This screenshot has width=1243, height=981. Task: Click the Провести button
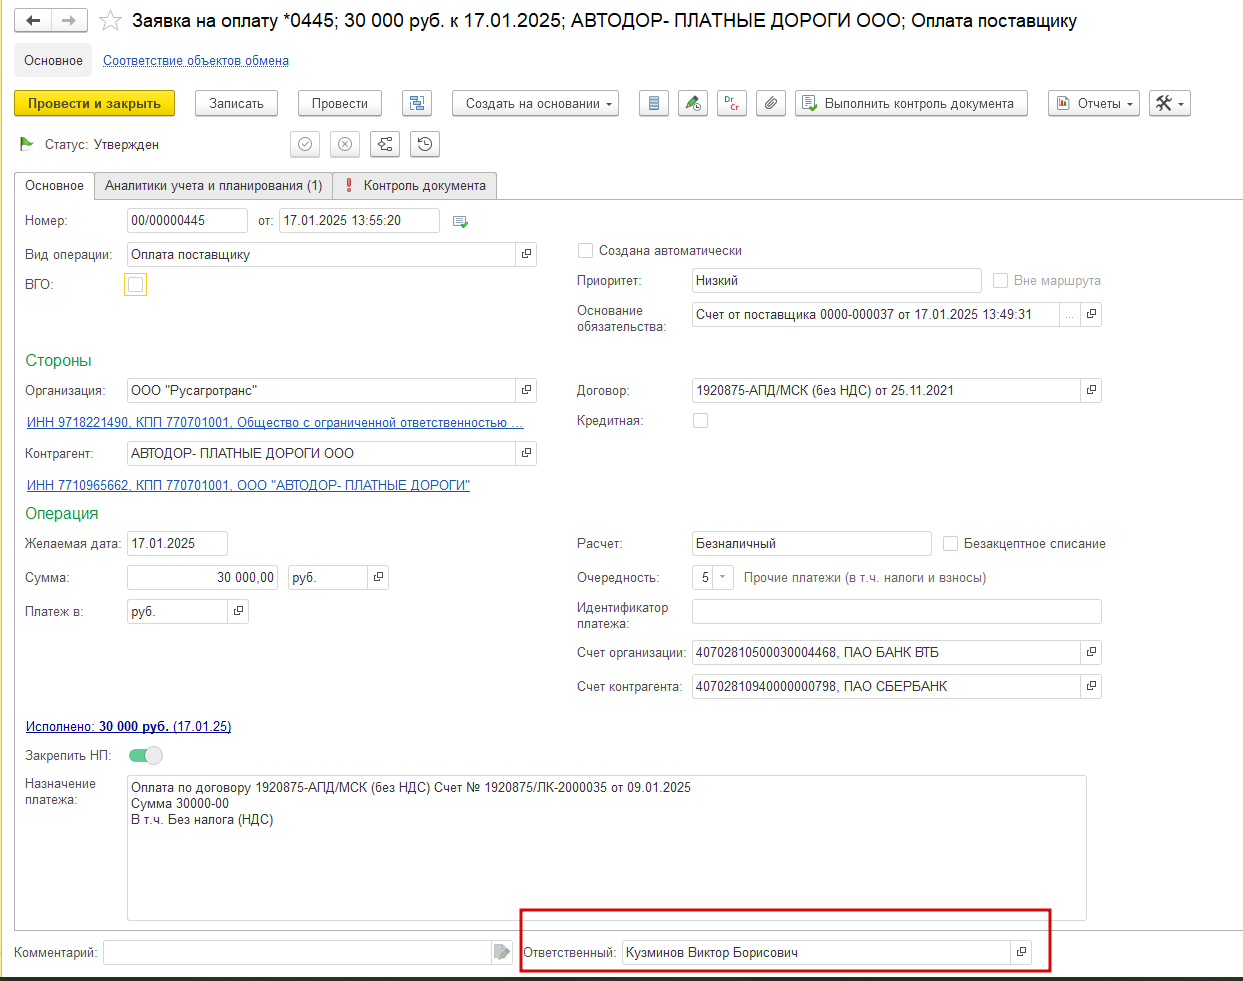[340, 103]
